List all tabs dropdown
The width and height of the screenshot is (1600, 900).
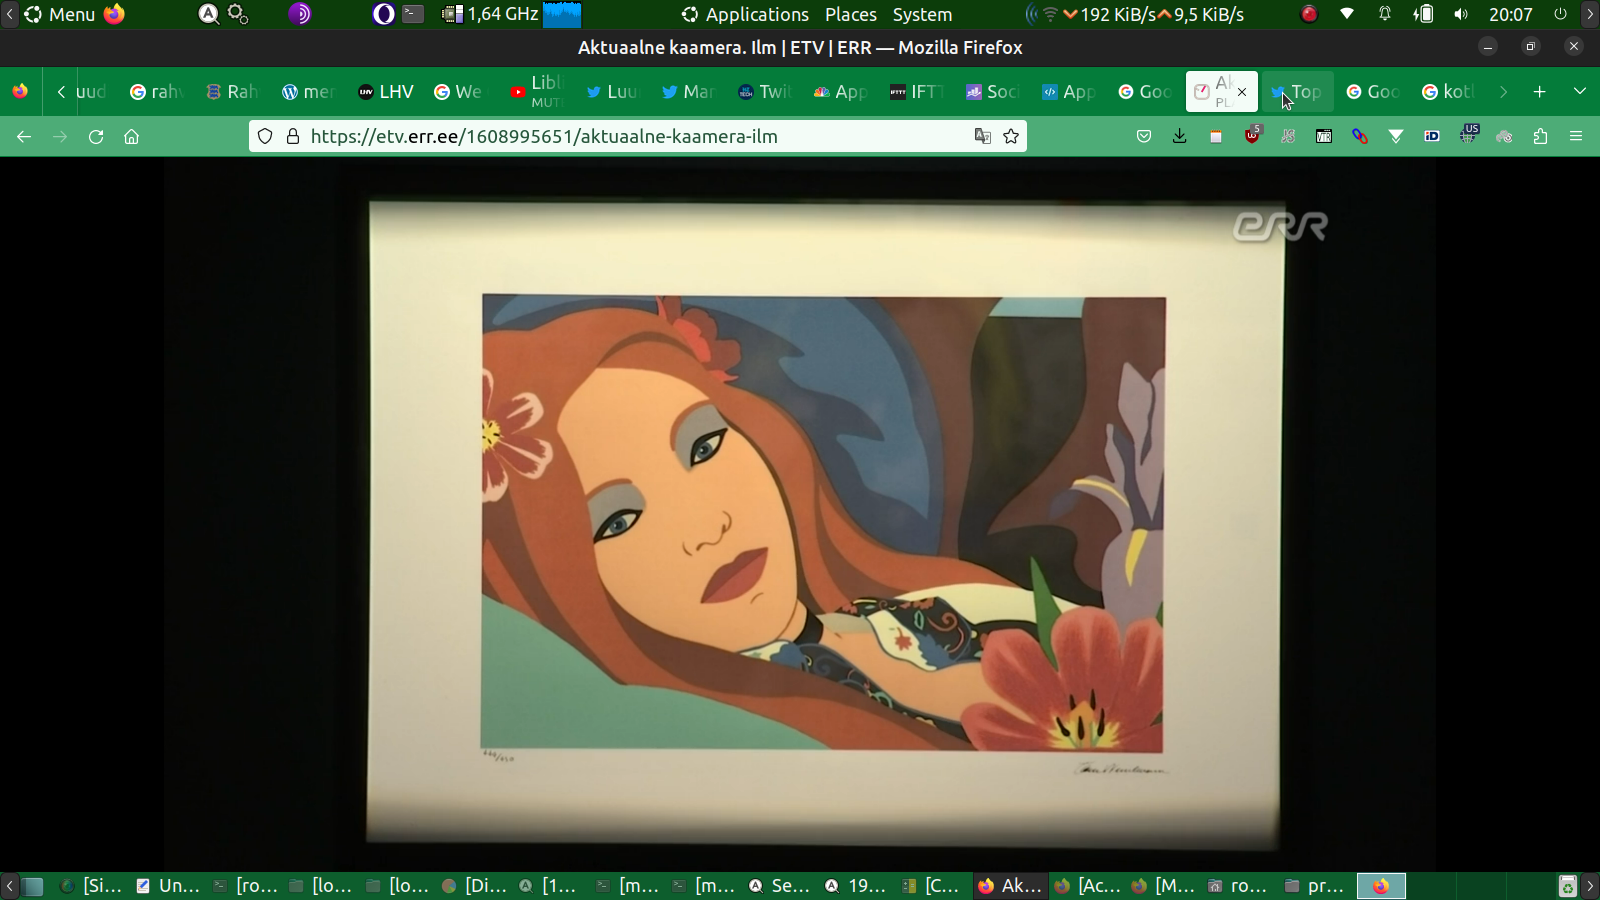point(1580,92)
